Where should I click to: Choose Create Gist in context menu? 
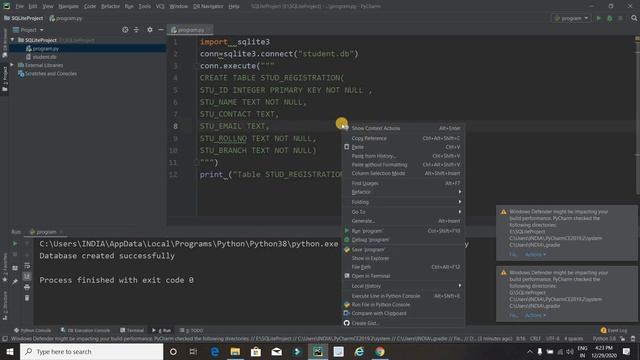click(403, 323)
